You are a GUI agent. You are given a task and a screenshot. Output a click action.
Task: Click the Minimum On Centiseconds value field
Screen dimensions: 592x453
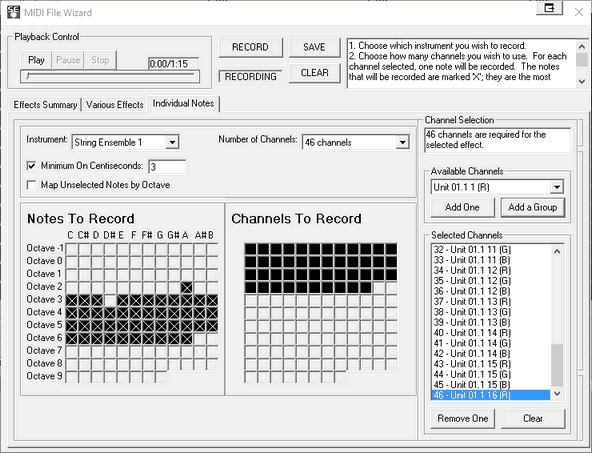(x=167, y=166)
